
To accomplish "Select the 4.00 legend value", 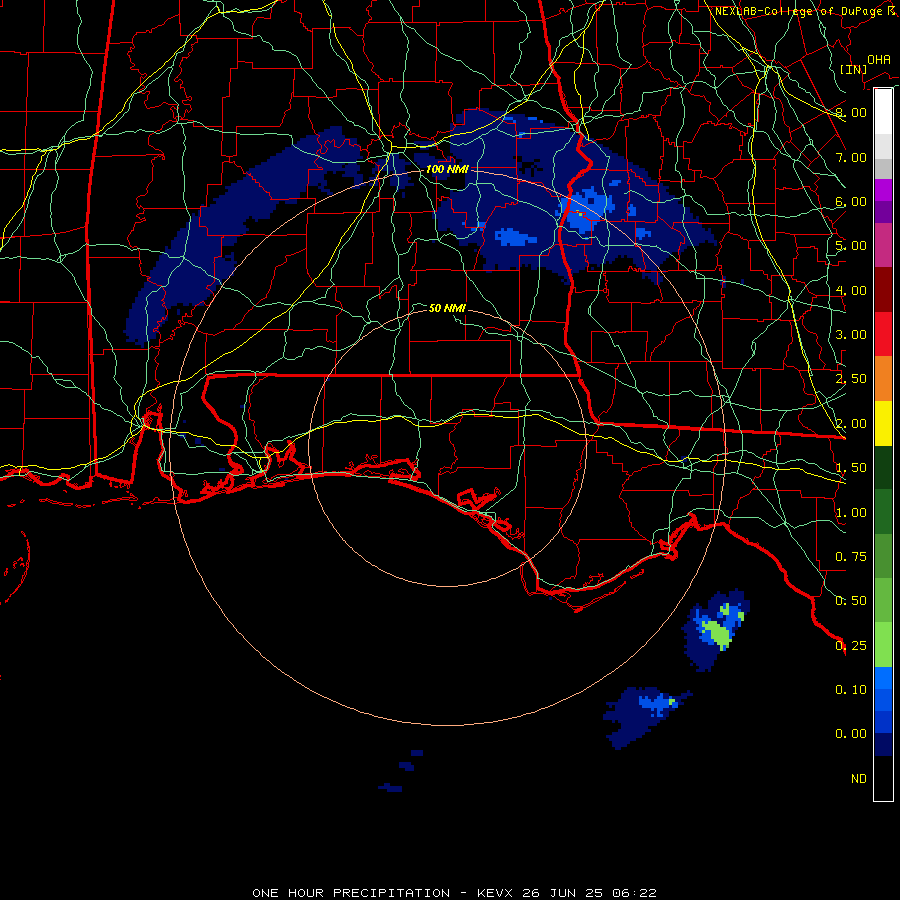I will click(x=851, y=290).
